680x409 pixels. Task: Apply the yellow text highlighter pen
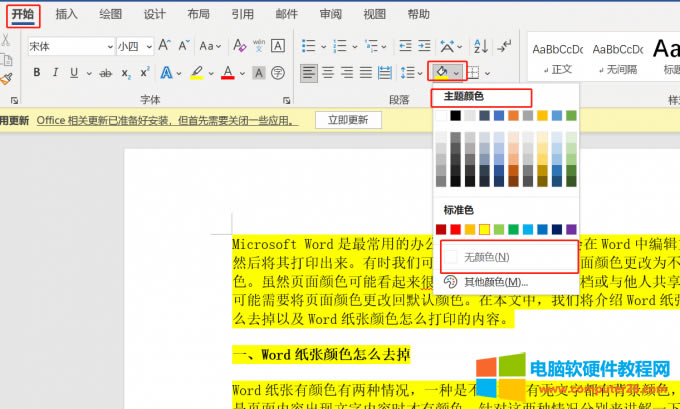click(196, 72)
